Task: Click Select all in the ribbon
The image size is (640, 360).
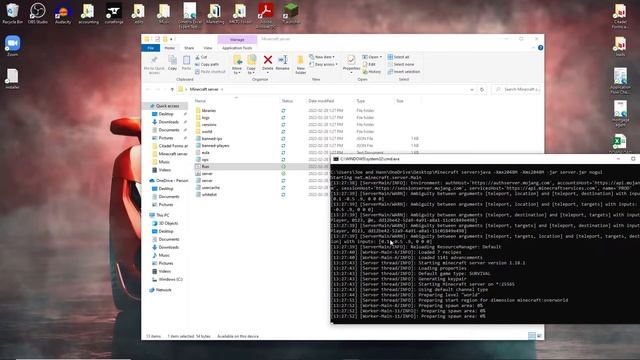Action: [x=398, y=57]
